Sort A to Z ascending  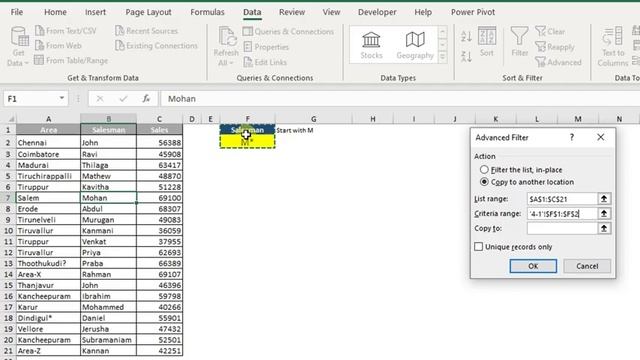(x=466, y=36)
